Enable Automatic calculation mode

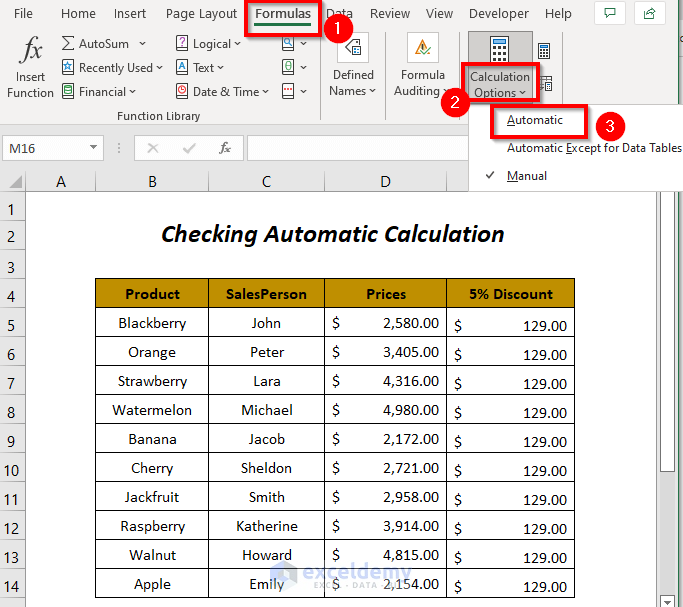[535, 120]
